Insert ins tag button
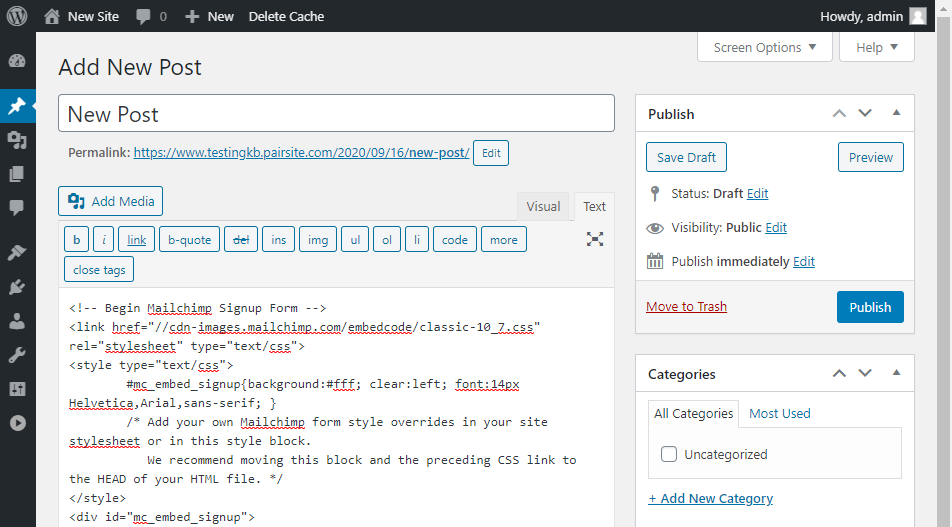The image size is (952, 527). (x=279, y=239)
